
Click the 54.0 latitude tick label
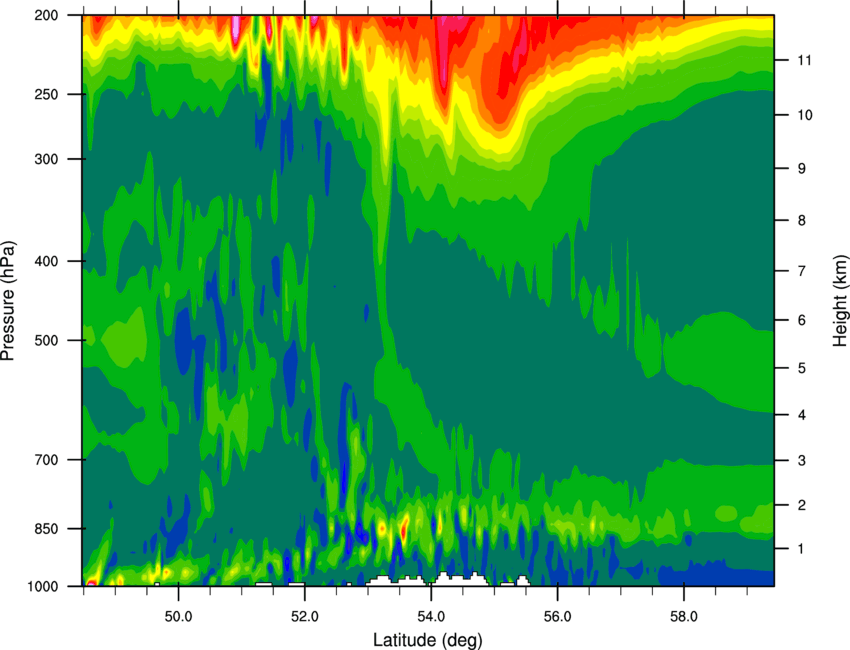(x=431, y=617)
